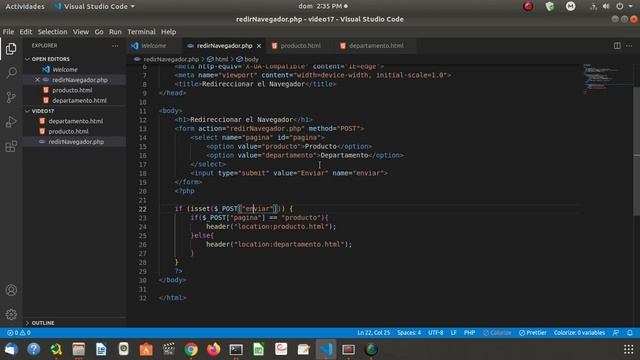This screenshot has width=640, height=360.
Task: Open the Help icon in the dock
Action: tap(33, 349)
